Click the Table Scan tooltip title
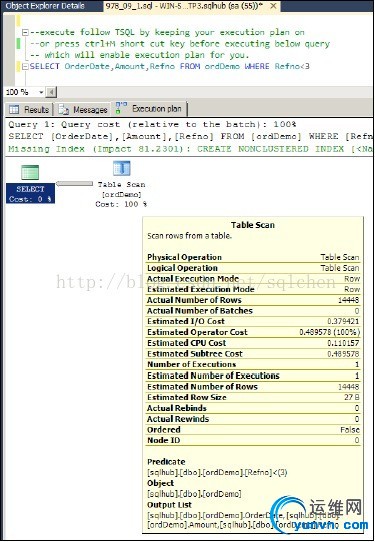 tap(253, 225)
